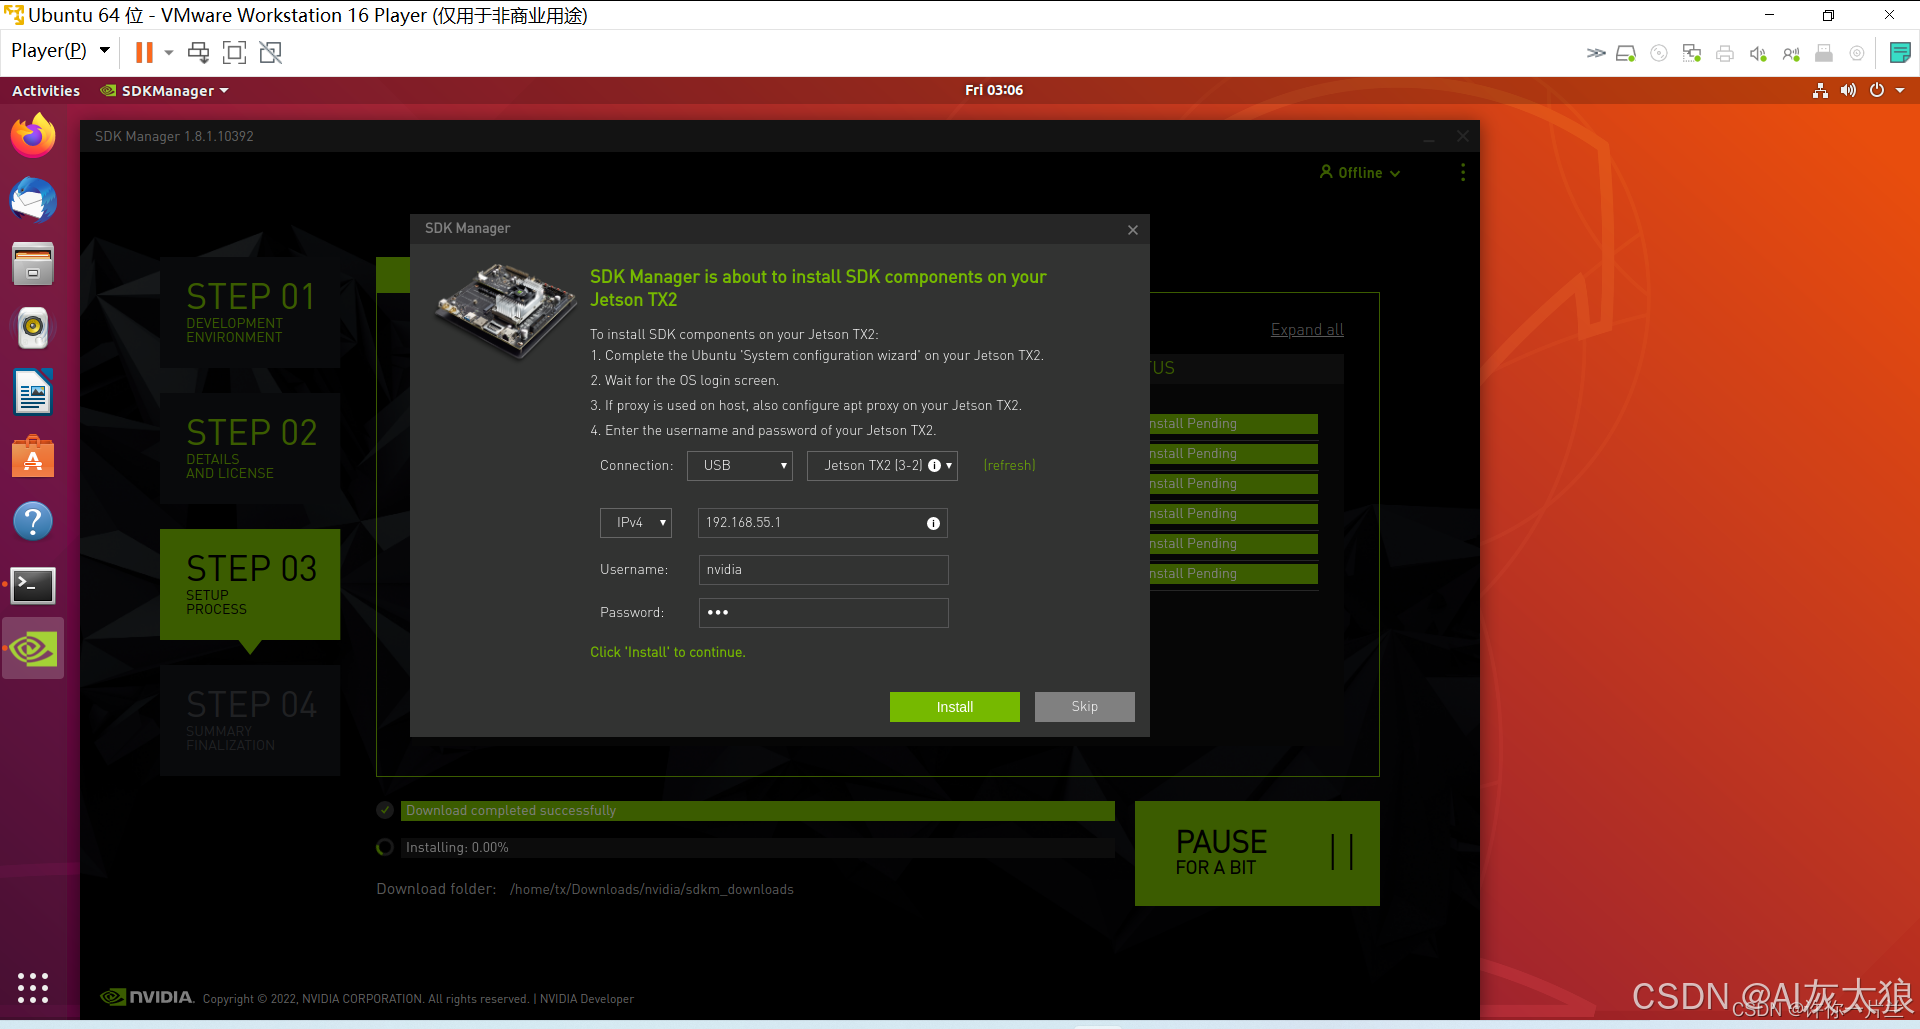Toggle the microphone device connection
This screenshot has height=1029, width=1920.
(x=1791, y=53)
